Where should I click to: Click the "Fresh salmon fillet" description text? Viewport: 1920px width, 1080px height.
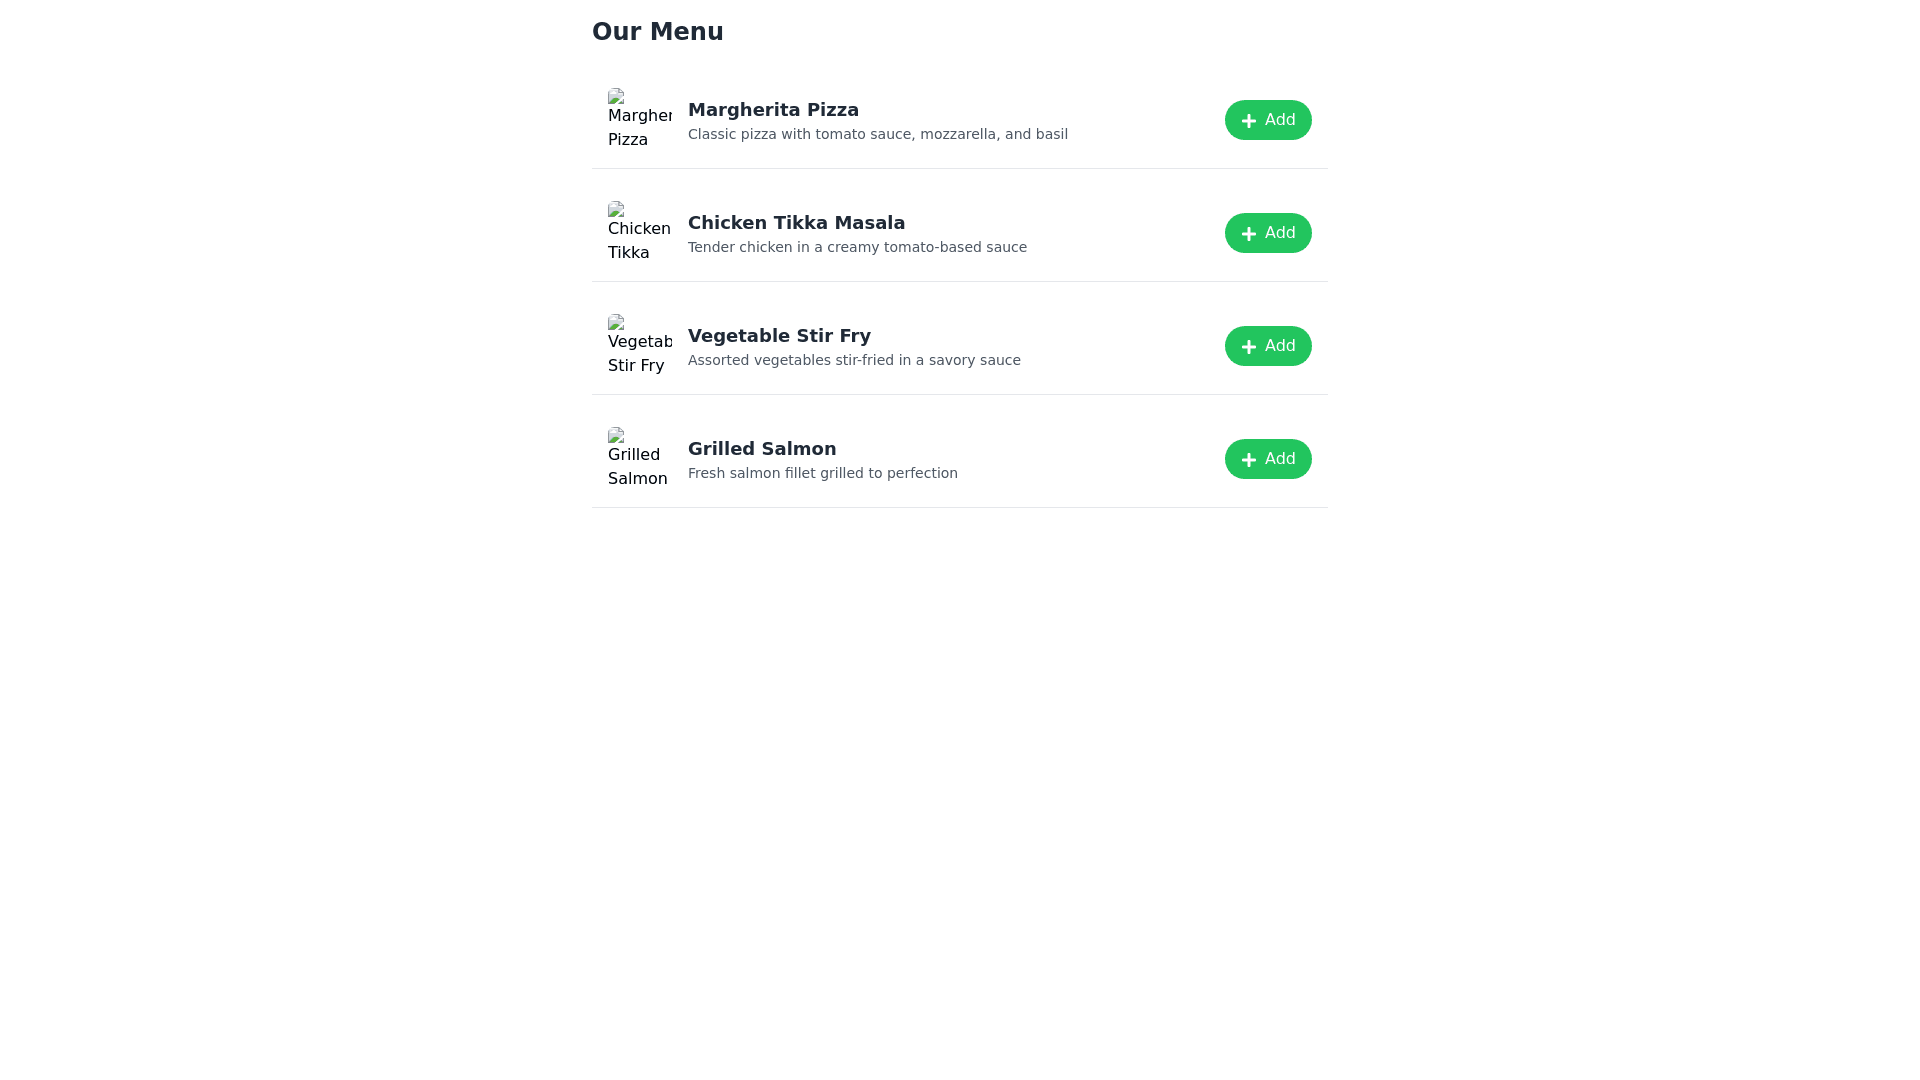pos(822,473)
